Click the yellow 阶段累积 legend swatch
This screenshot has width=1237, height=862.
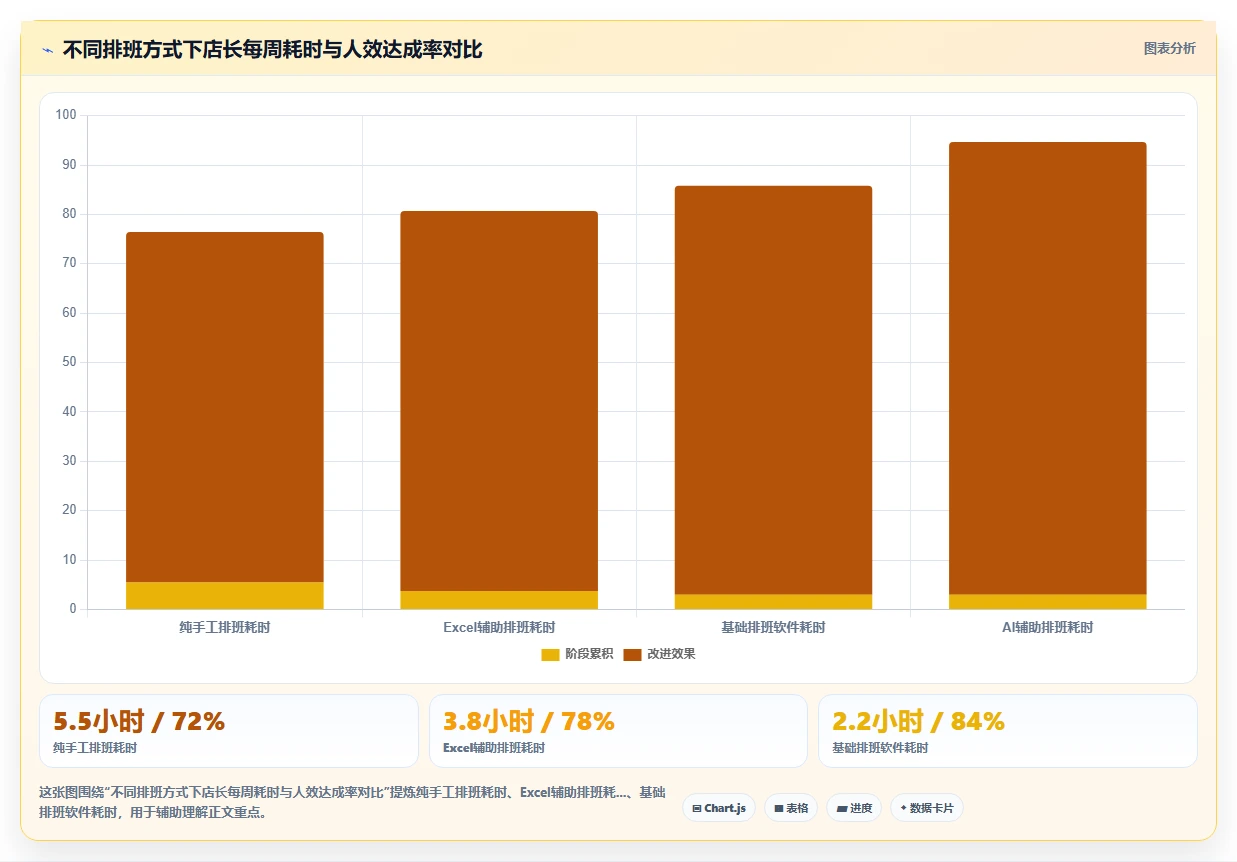(551, 654)
